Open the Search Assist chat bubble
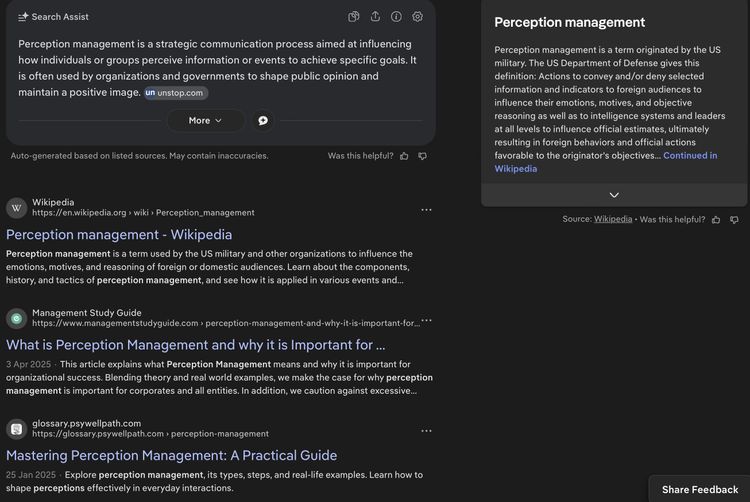Viewport: 750px width, 502px height. pos(263,120)
